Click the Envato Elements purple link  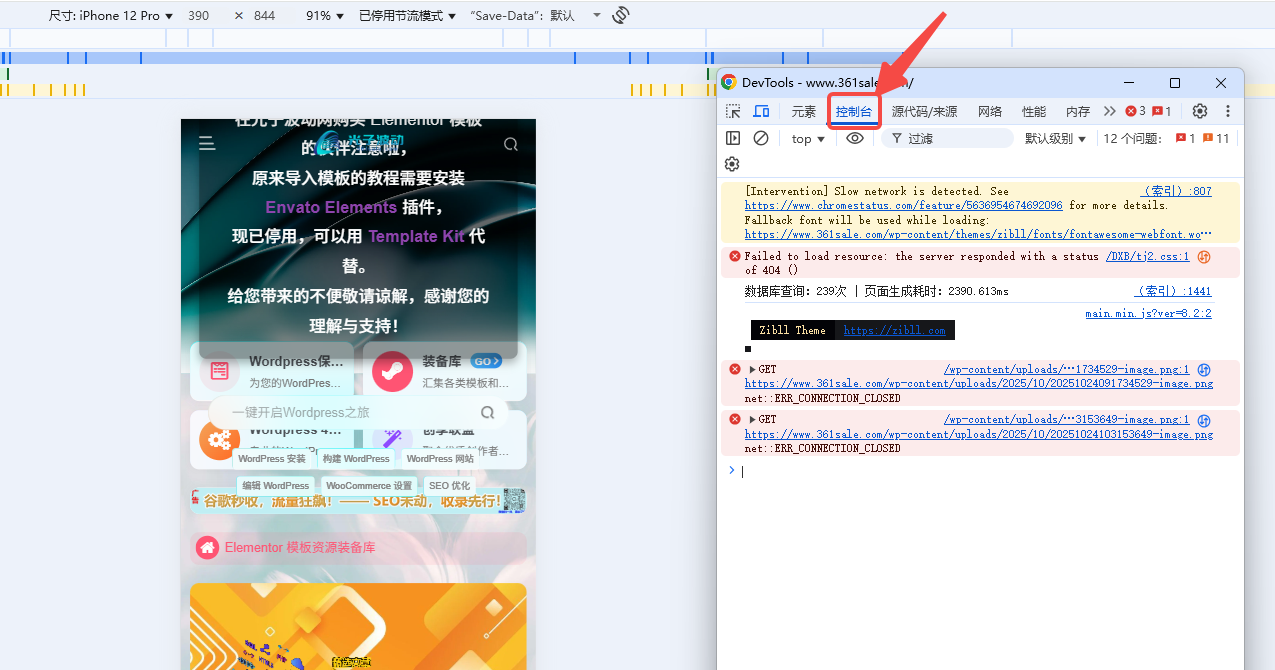[x=331, y=207]
